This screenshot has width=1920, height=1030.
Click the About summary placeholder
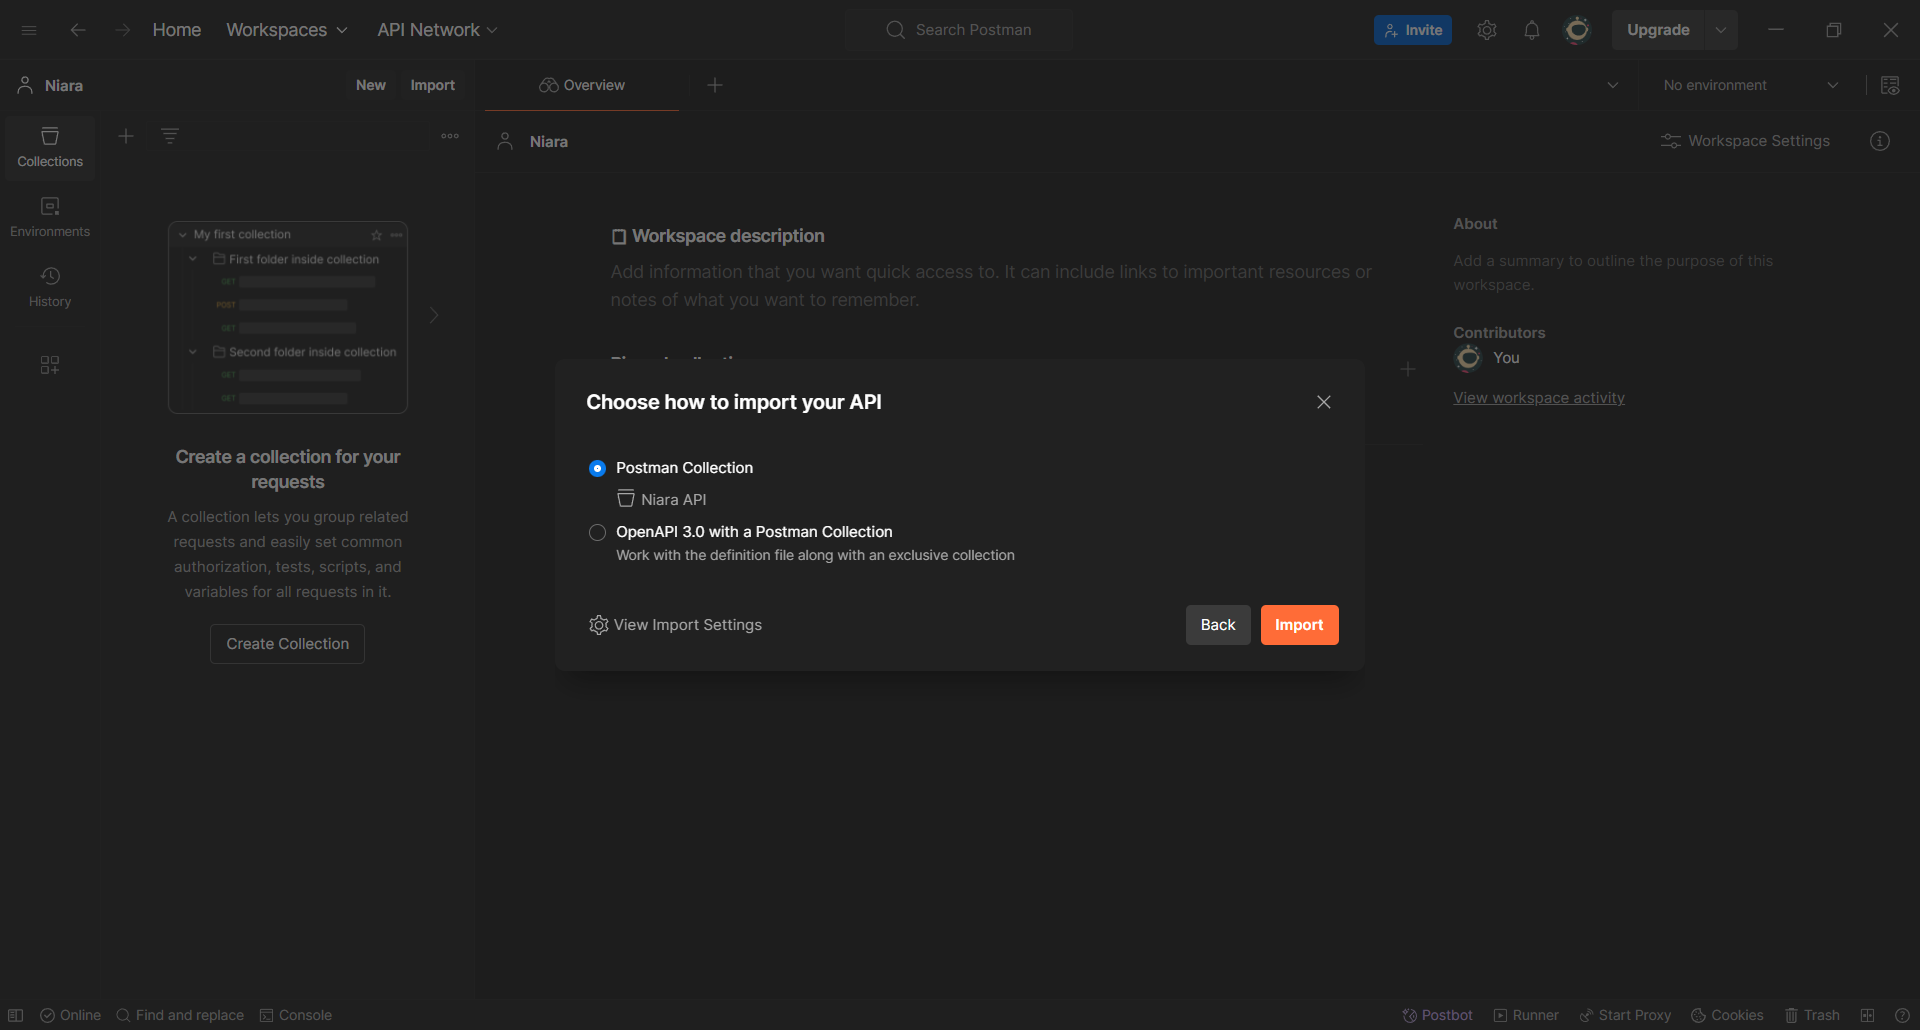tap(1613, 273)
